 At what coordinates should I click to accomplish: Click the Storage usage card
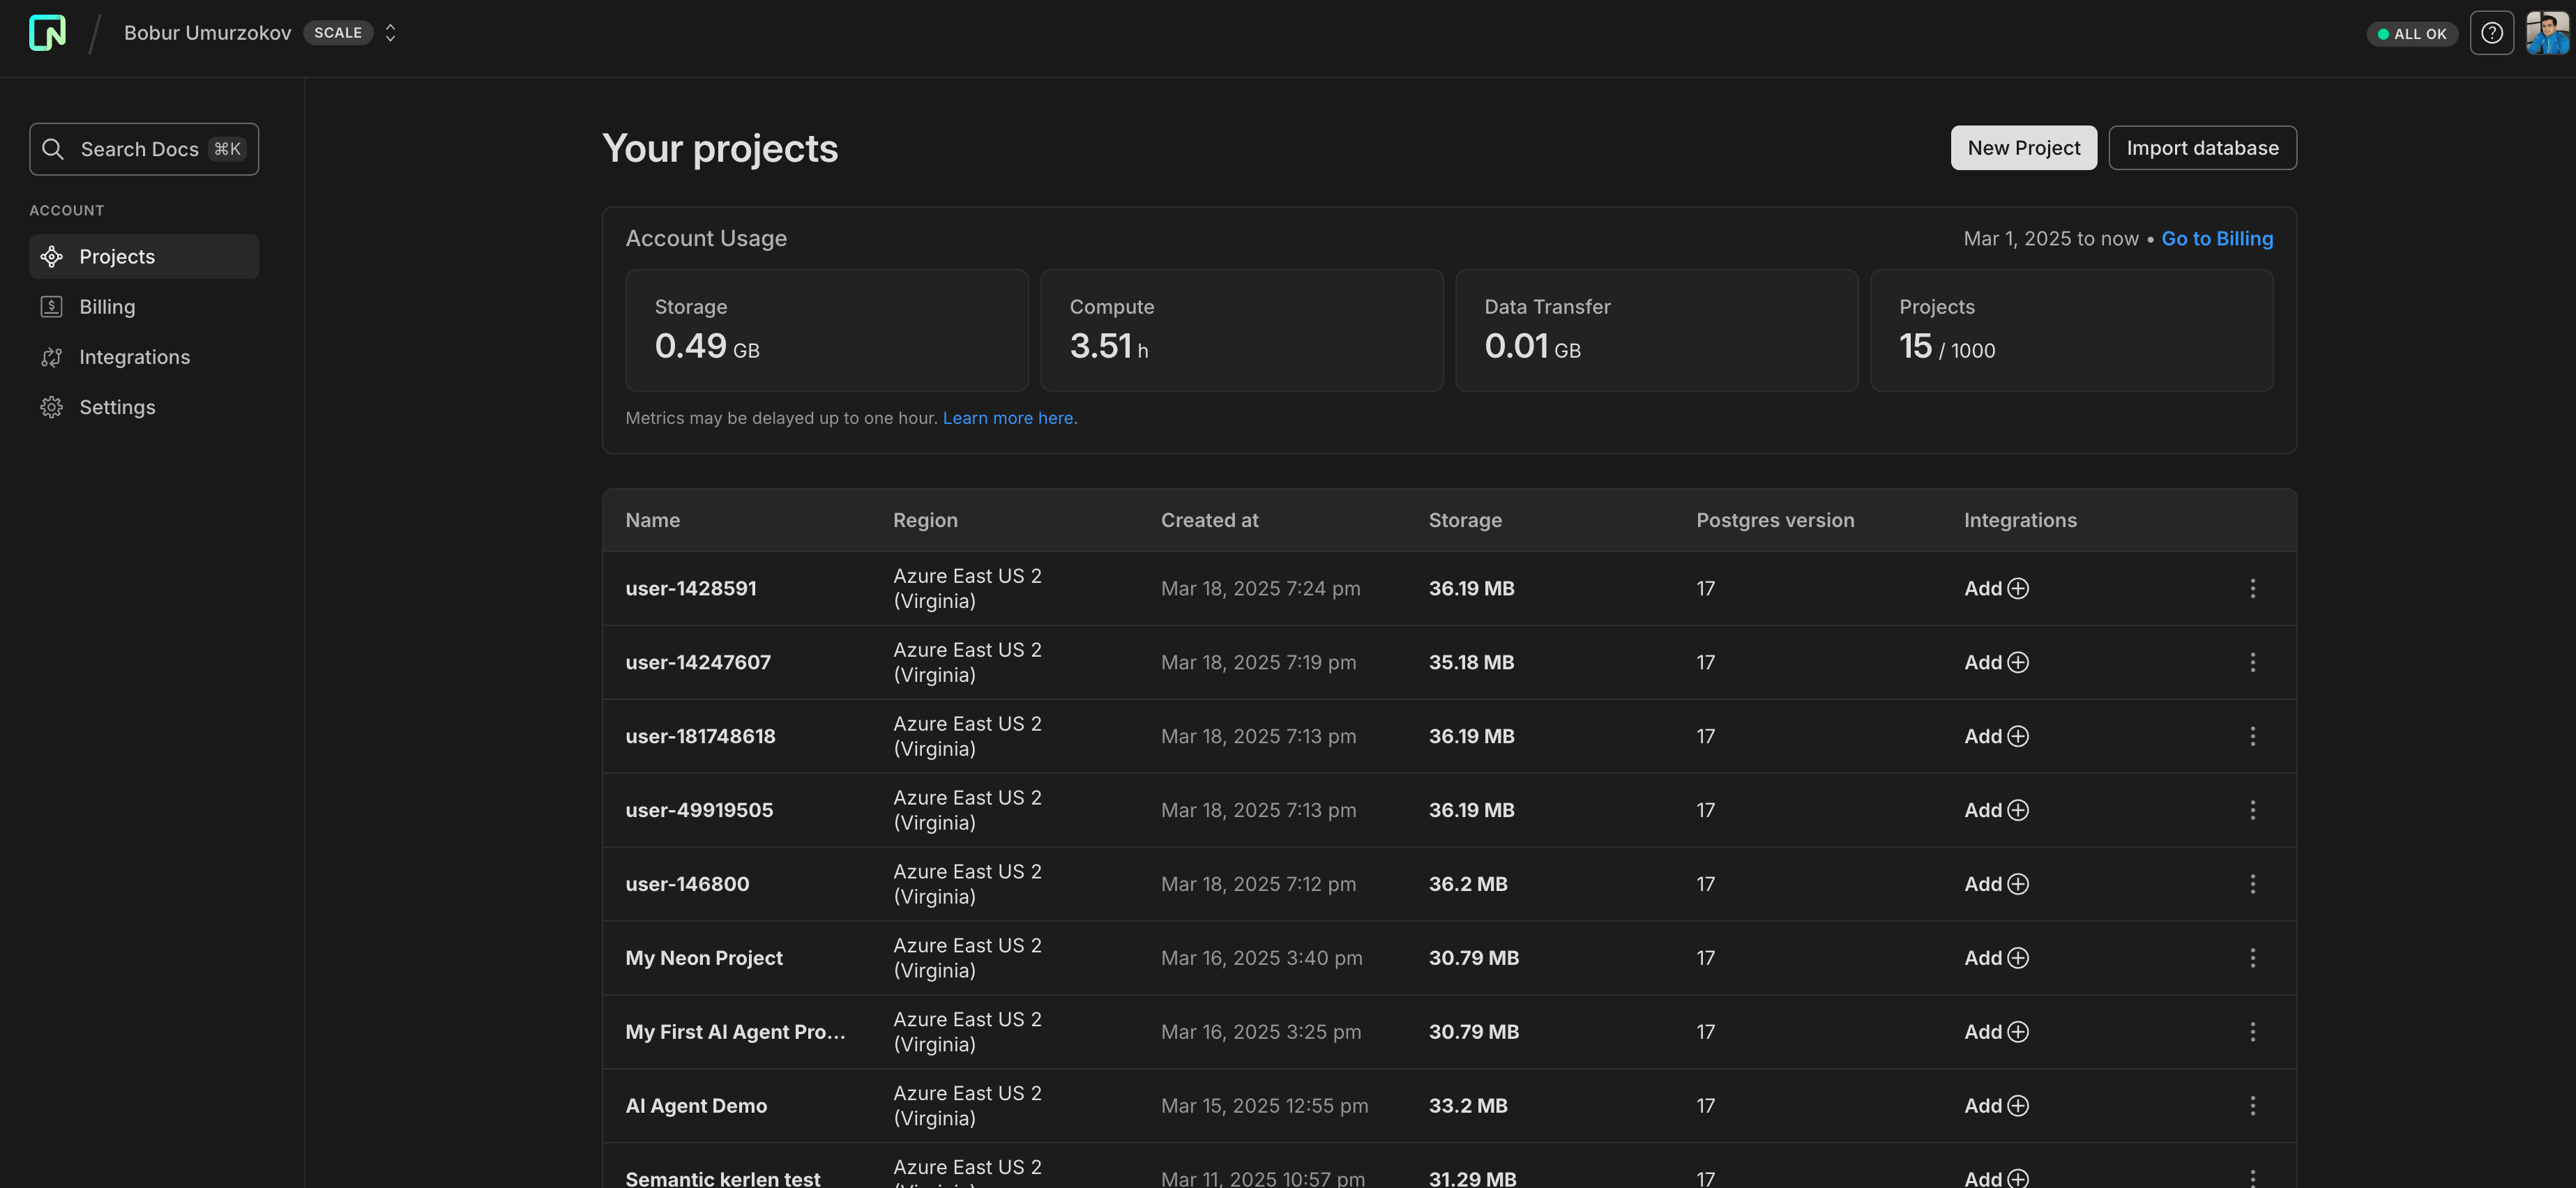826,331
